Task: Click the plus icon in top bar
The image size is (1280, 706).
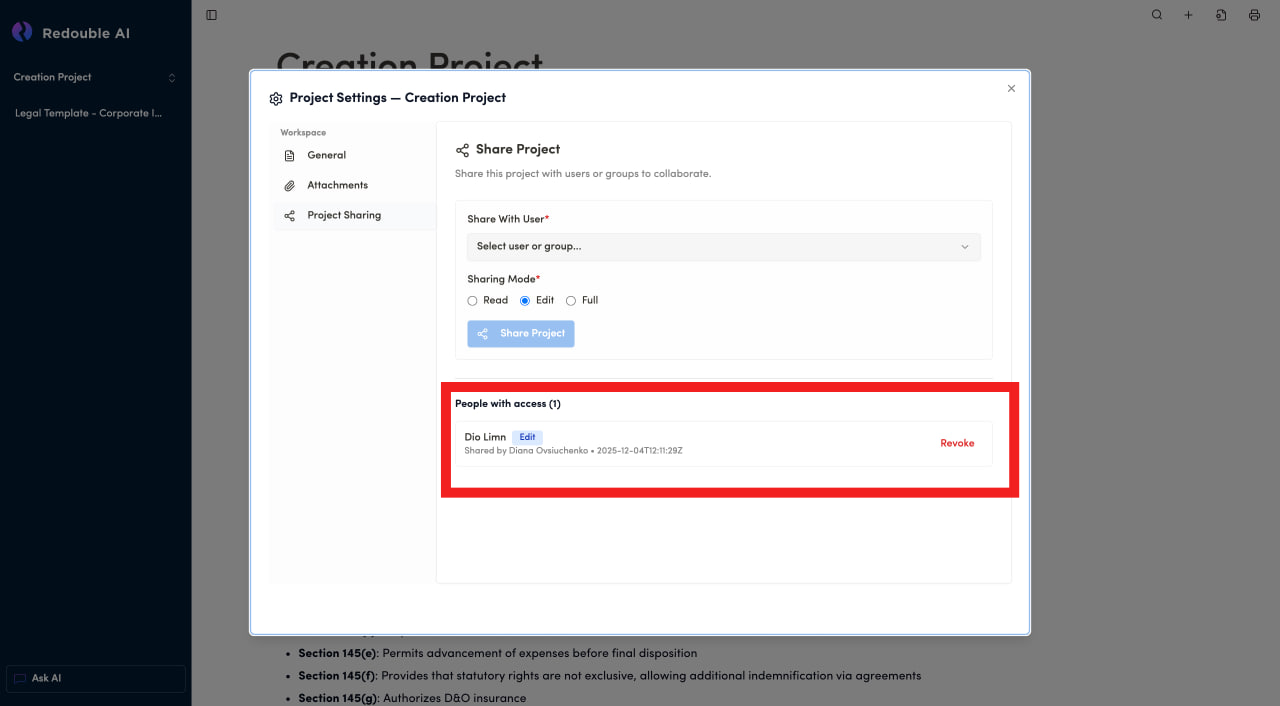Action: pos(1189,15)
